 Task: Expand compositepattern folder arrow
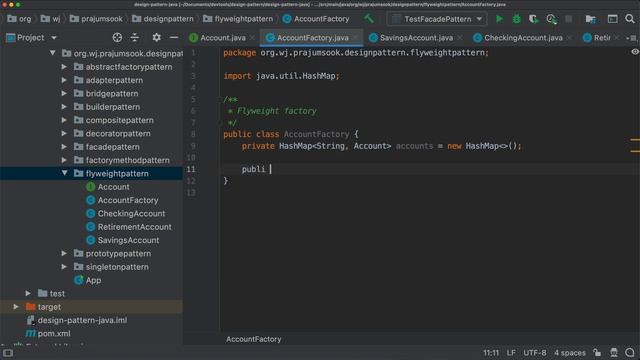coord(64,120)
